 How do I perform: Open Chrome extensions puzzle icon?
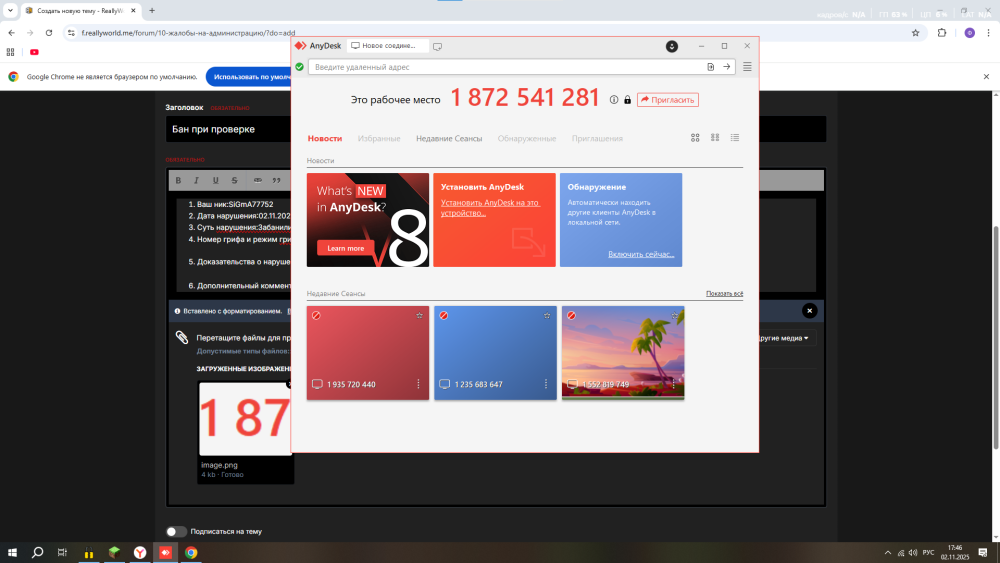click(x=942, y=33)
